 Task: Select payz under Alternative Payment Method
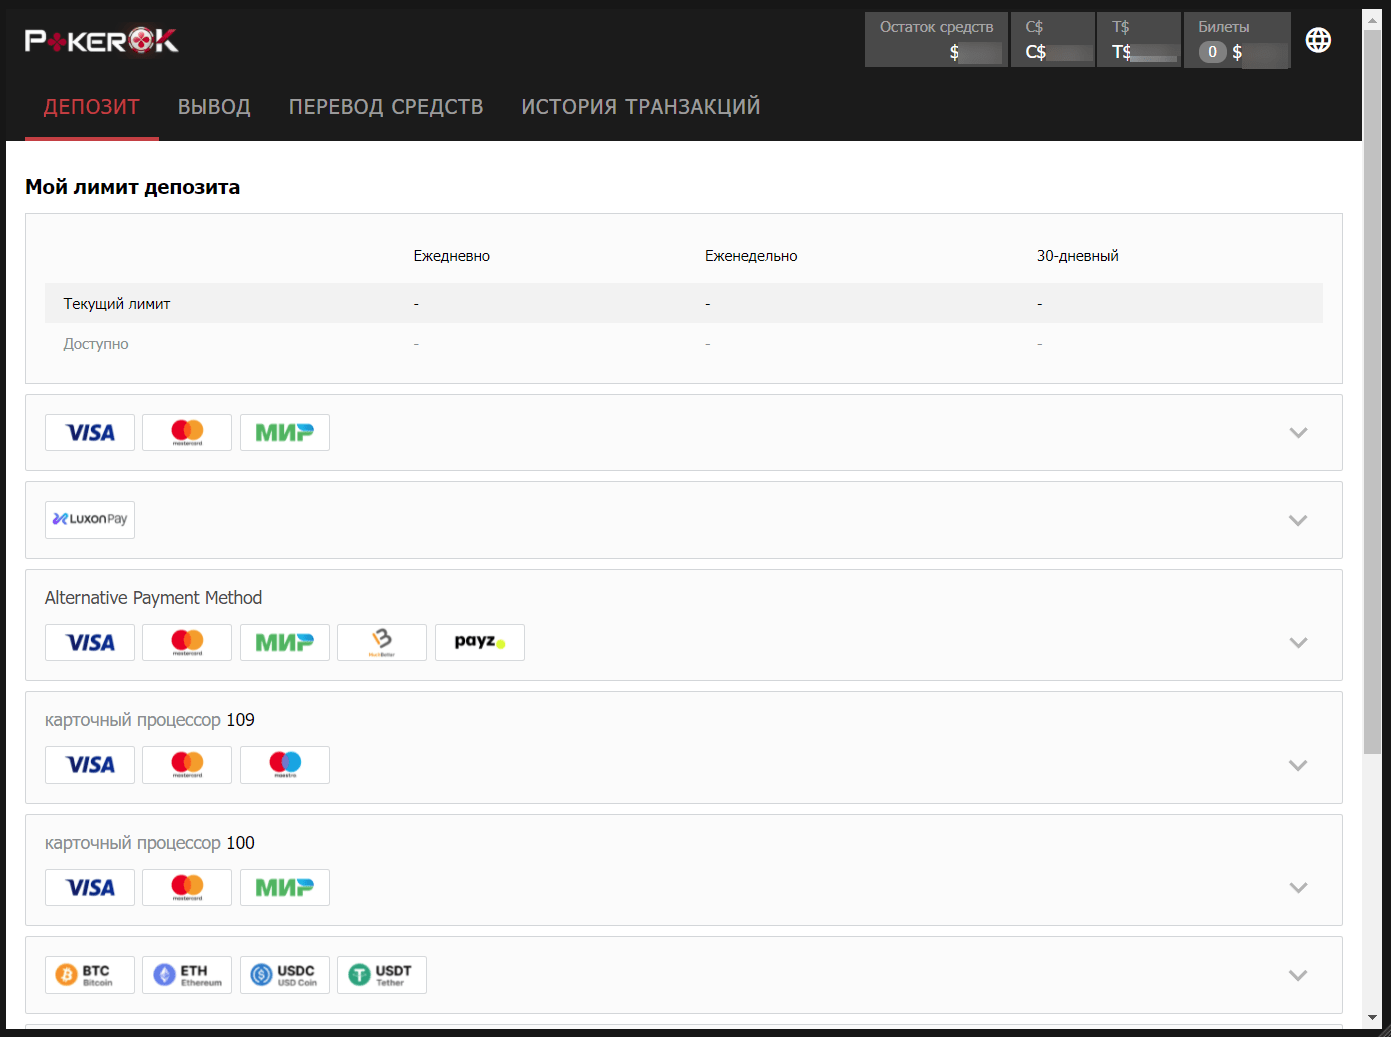click(480, 643)
